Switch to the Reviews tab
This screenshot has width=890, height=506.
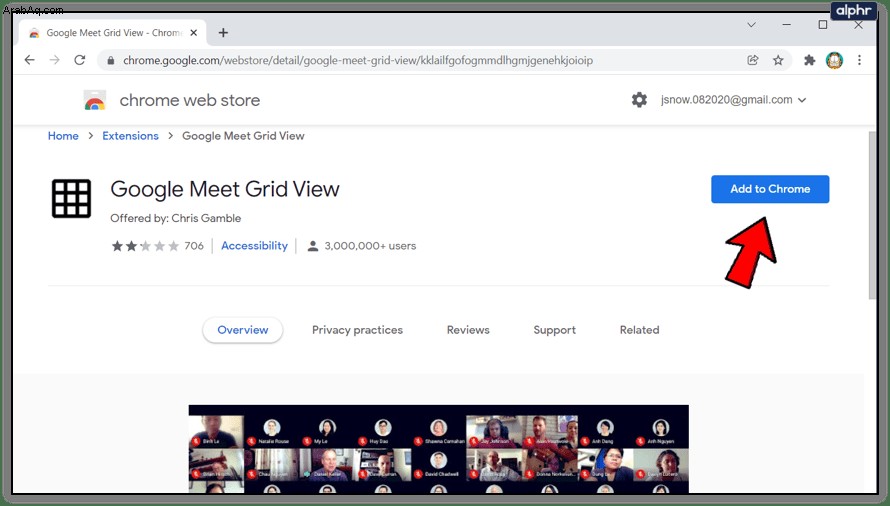(x=468, y=330)
